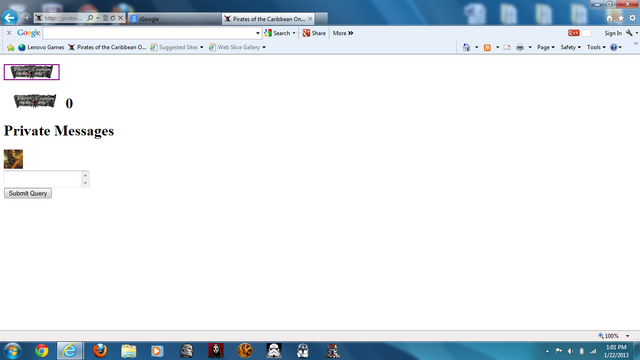Expand Suggested Sites dropdown
This screenshot has width=640, height=360.
(x=202, y=47)
